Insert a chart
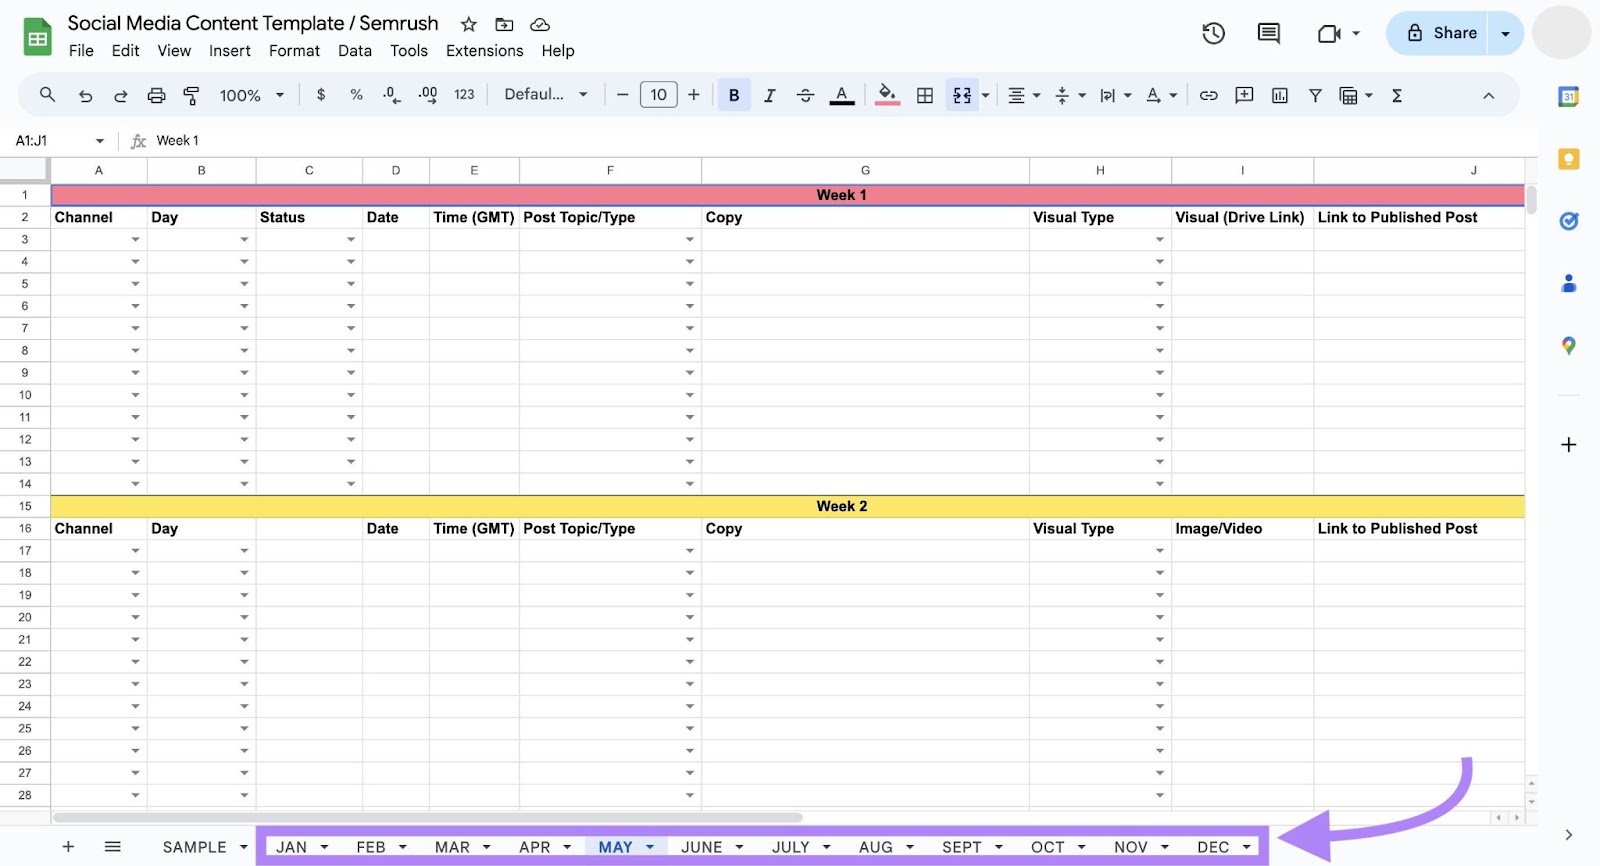This screenshot has width=1600, height=866. point(1279,95)
